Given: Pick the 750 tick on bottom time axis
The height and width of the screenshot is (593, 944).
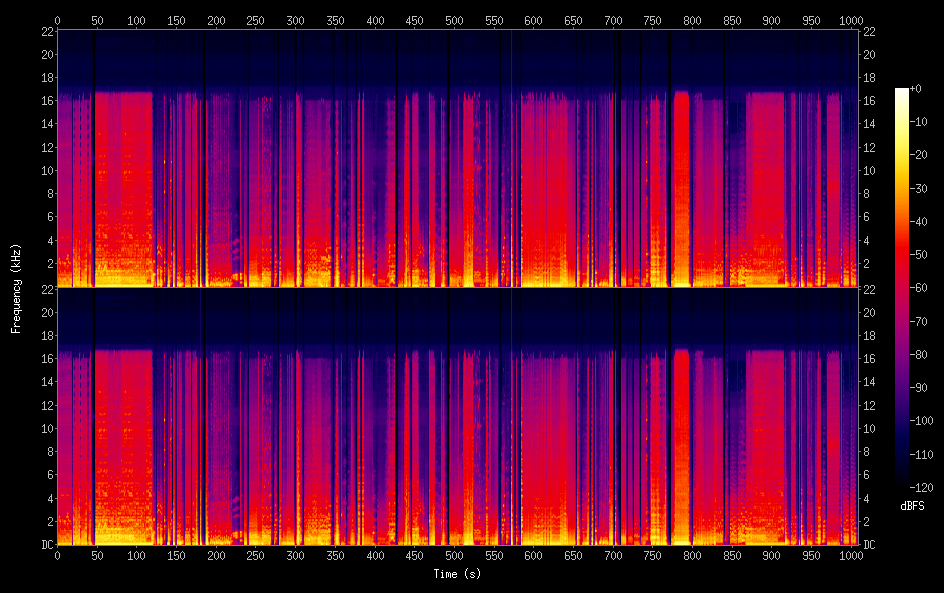Looking at the screenshot, I should [652, 555].
